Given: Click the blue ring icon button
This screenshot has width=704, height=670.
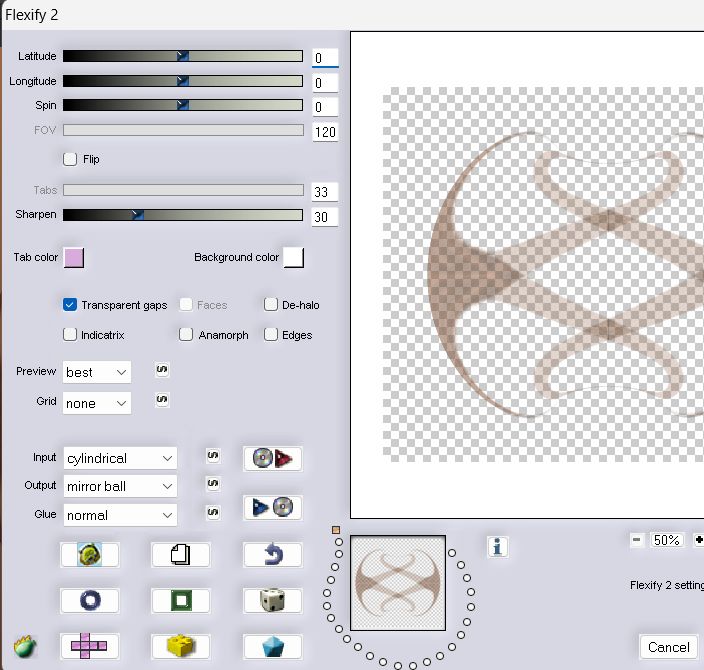Looking at the screenshot, I should click(x=89, y=600).
